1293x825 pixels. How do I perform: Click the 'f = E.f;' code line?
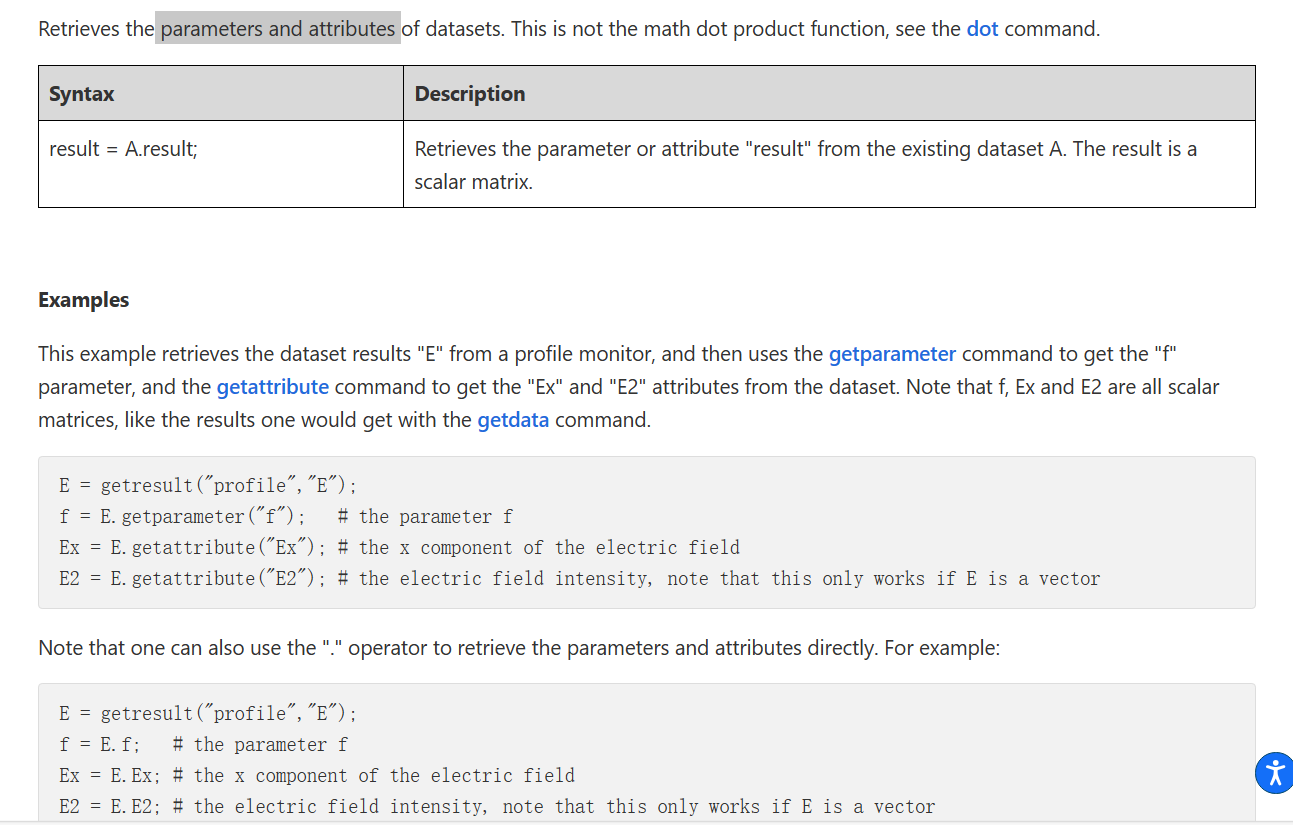tap(99, 745)
